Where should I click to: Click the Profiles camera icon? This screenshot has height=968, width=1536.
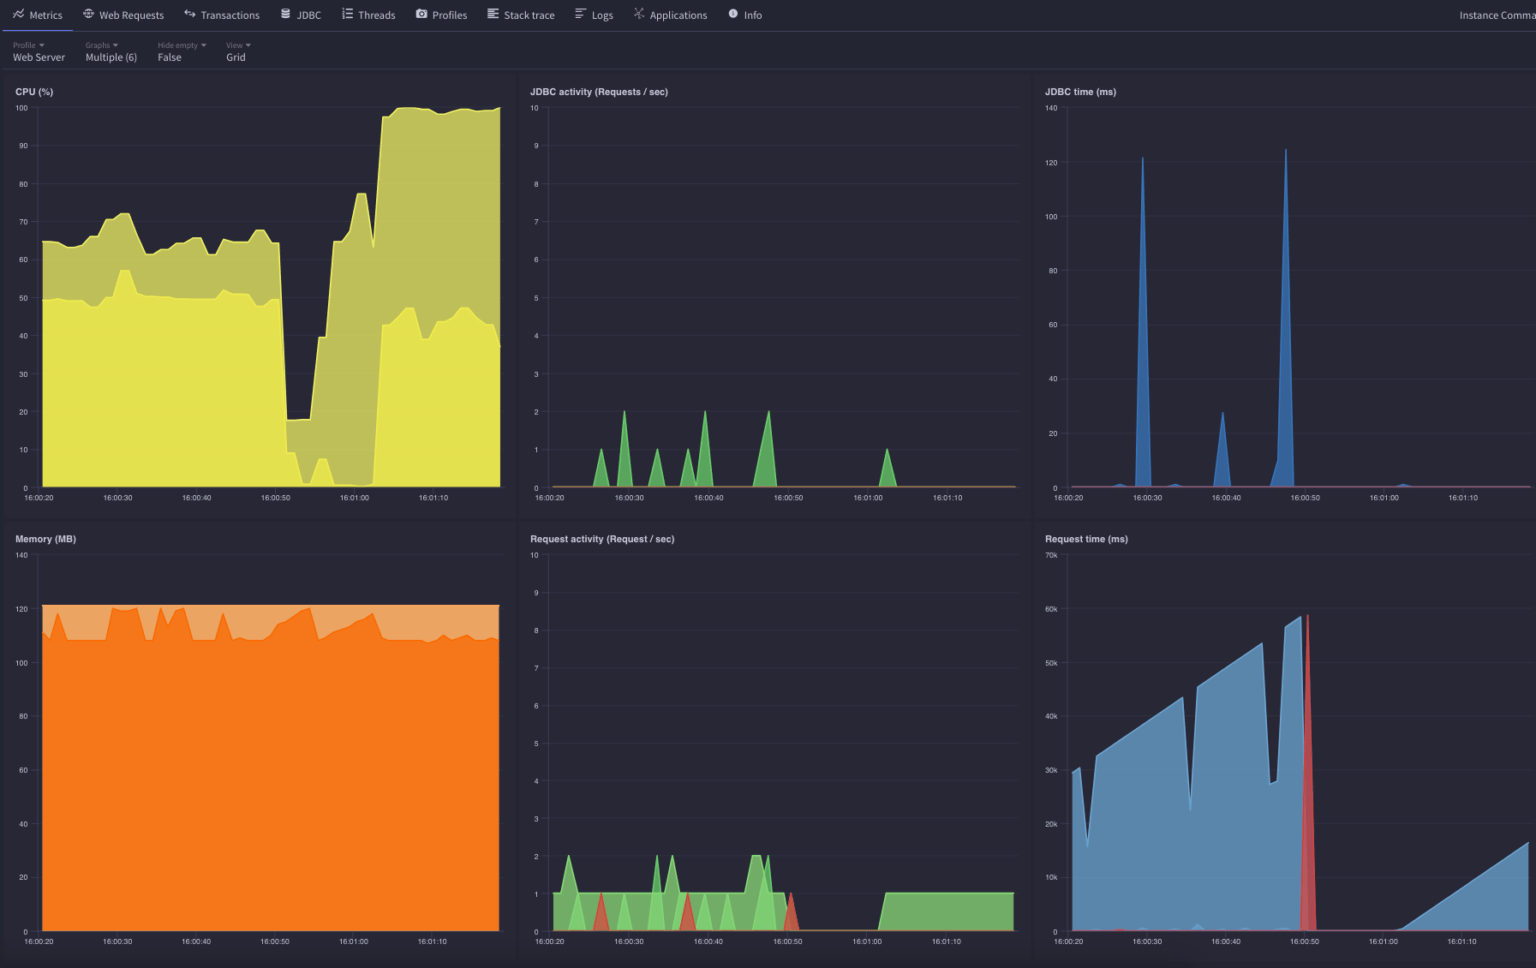tap(422, 14)
